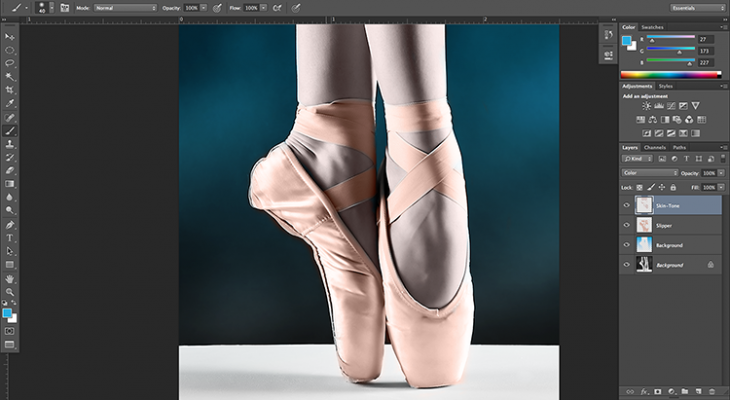730x400 pixels.
Task: Toggle visibility of the Slipper layer
Action: 627,225
